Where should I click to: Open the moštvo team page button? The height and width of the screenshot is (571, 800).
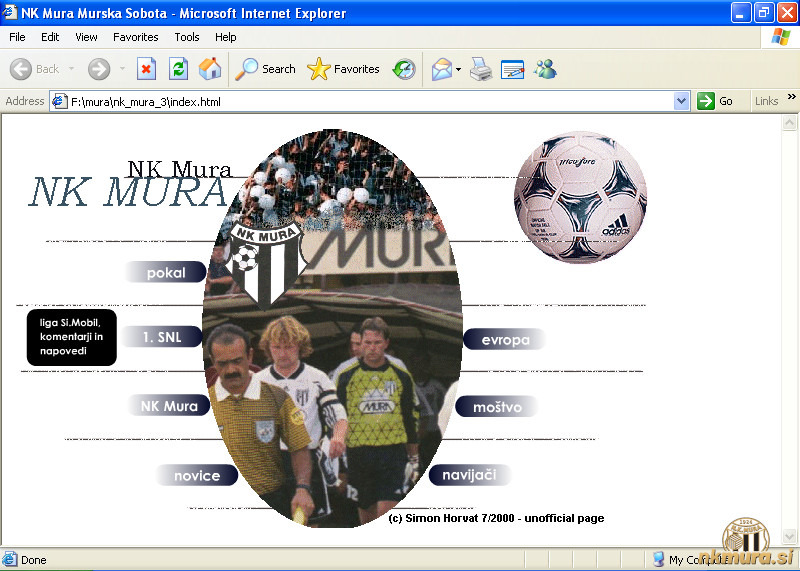click(x=498, y=407)
